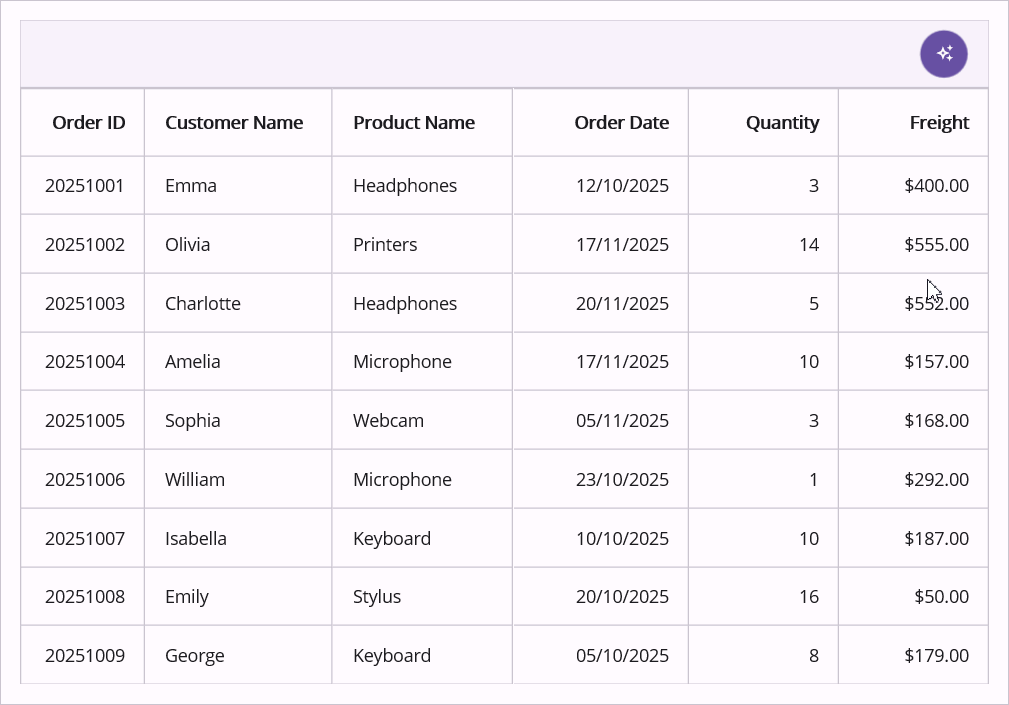Select the 23/10/2025 order date cell
The width and height of the screenshot is (1009, 705).
[622, 480]
